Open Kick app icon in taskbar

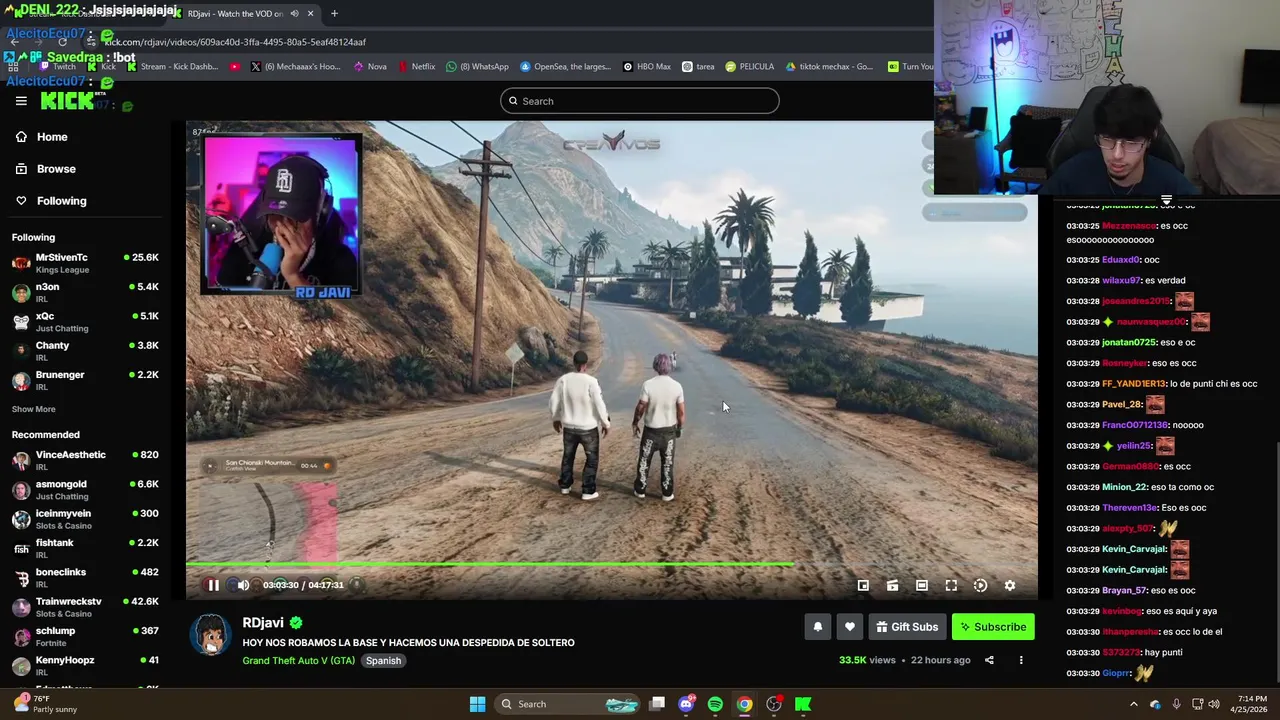point(803,704)
